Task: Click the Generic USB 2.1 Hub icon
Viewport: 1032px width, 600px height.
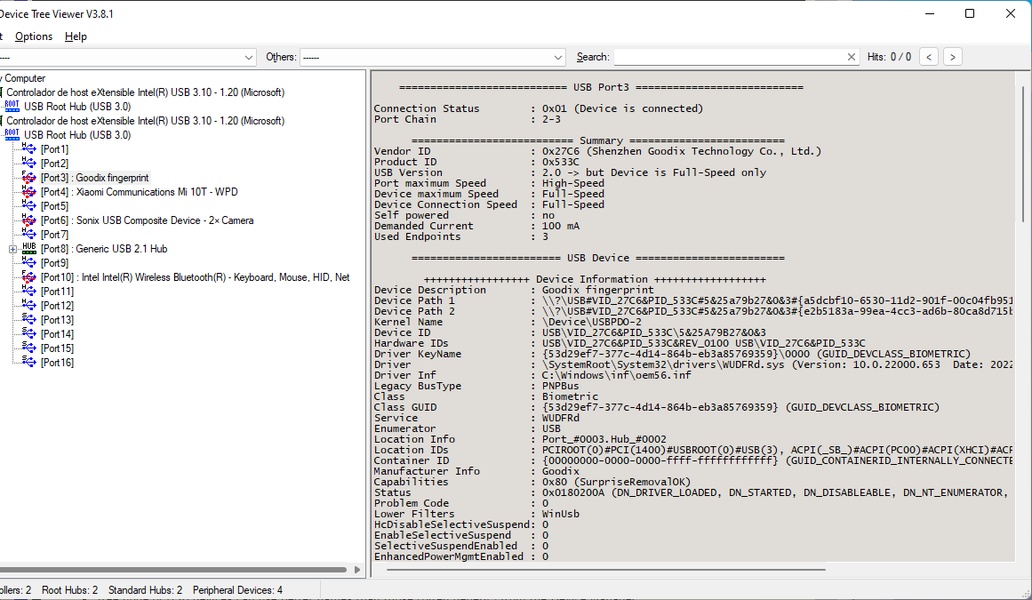Action: click(29, 248)
